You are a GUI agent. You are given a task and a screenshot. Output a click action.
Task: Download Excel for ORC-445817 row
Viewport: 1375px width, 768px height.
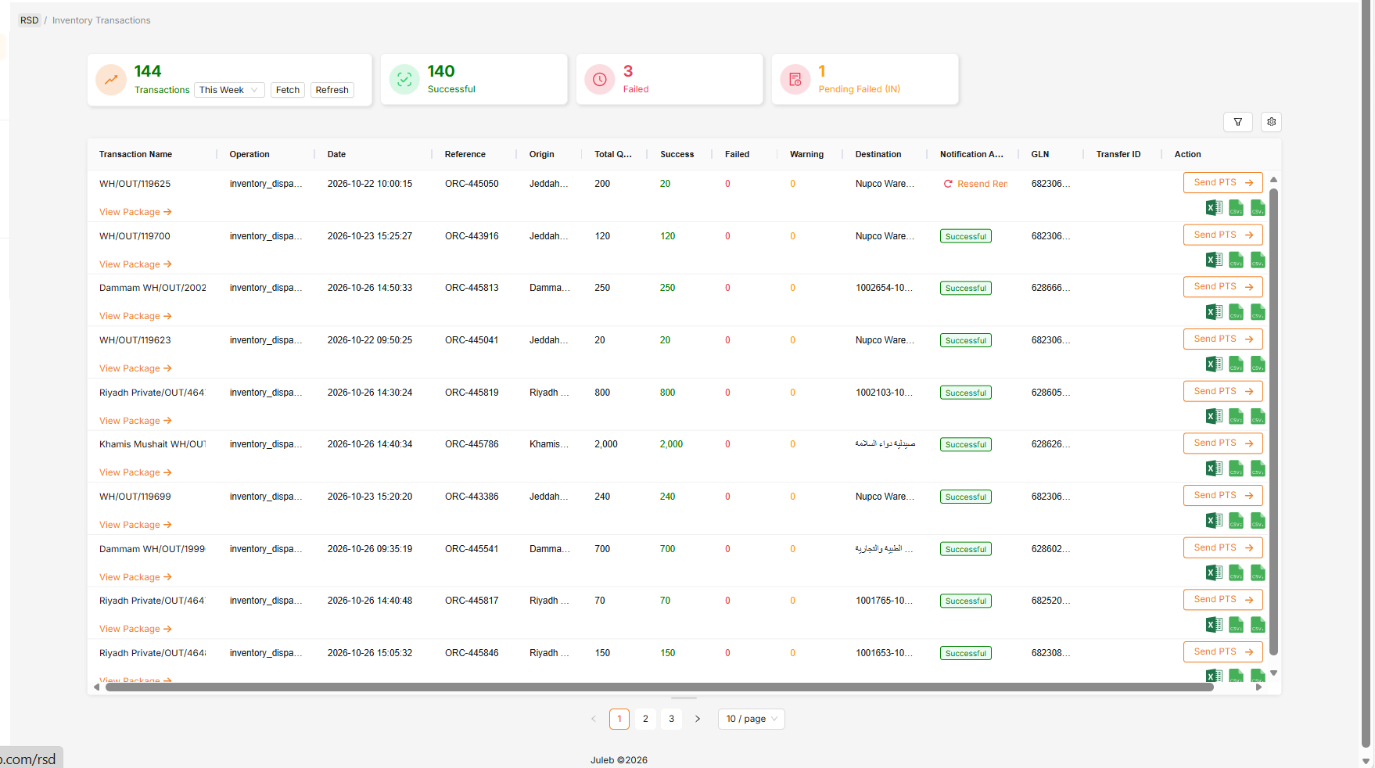tap(1213, 625)
